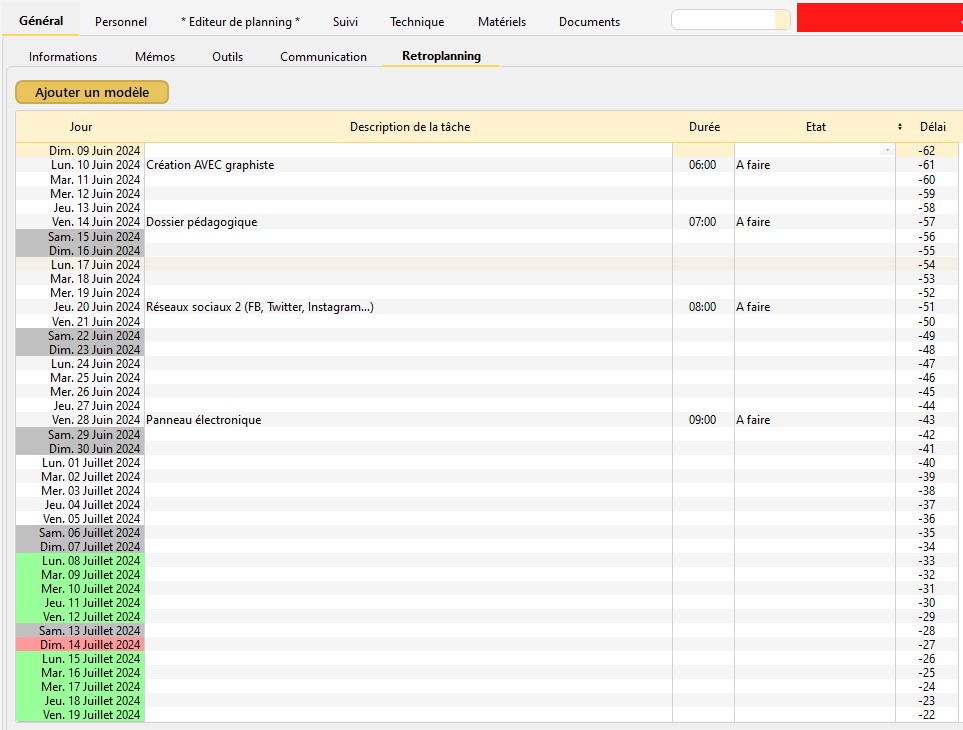Switch to the Informations sub-tab
963x730 pixels.
pos(63,57)
